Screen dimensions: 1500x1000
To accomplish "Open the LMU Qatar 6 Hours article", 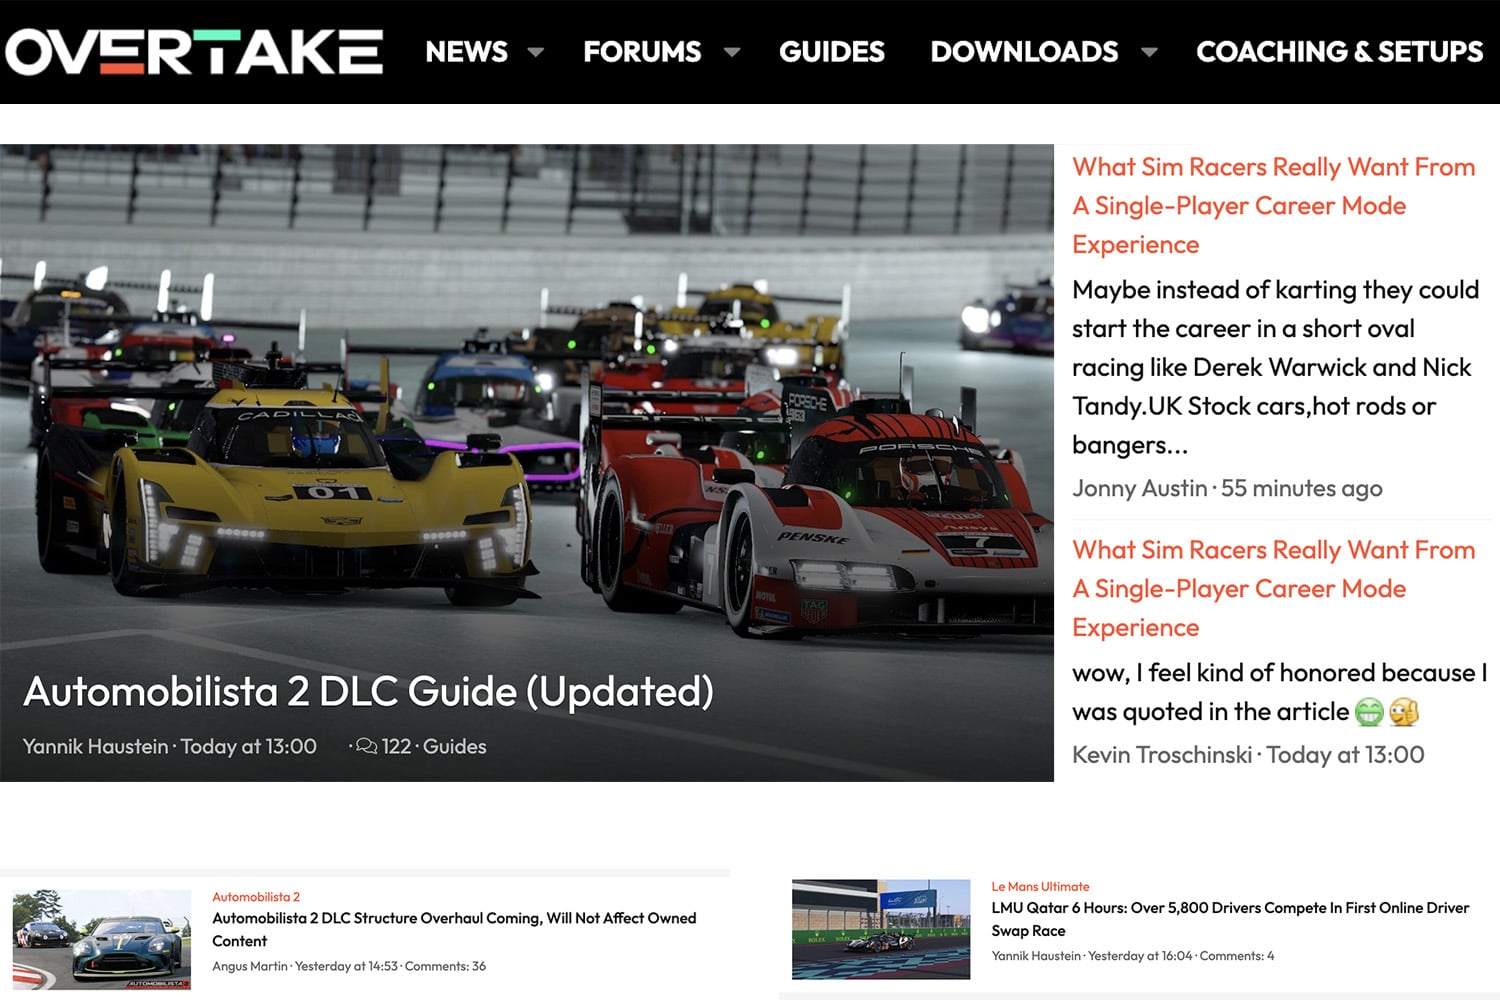I will (x=1229, y=918).
